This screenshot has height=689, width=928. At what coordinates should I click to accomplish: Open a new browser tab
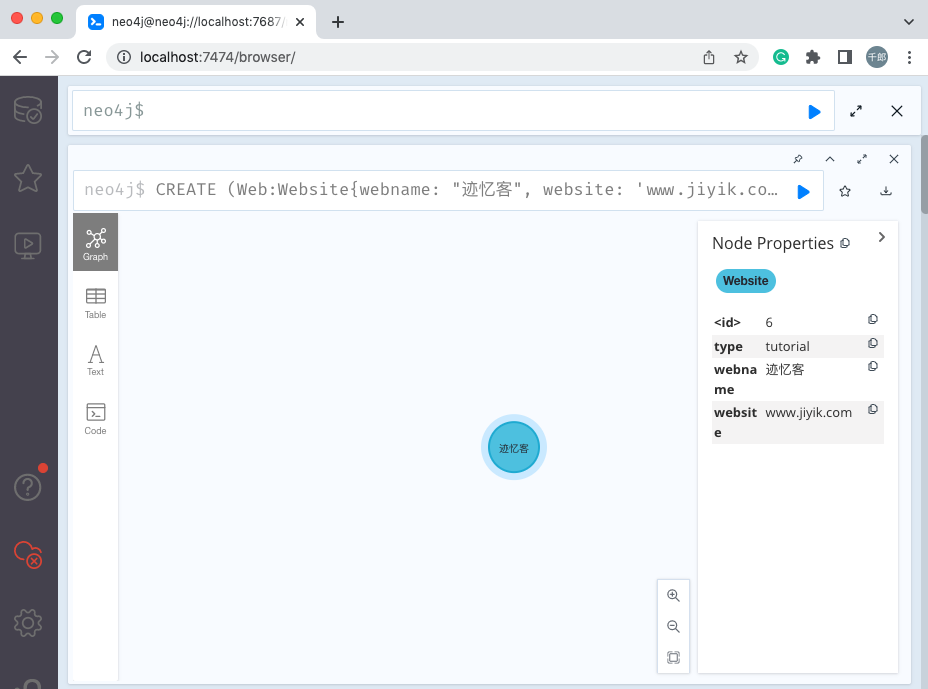337,22
